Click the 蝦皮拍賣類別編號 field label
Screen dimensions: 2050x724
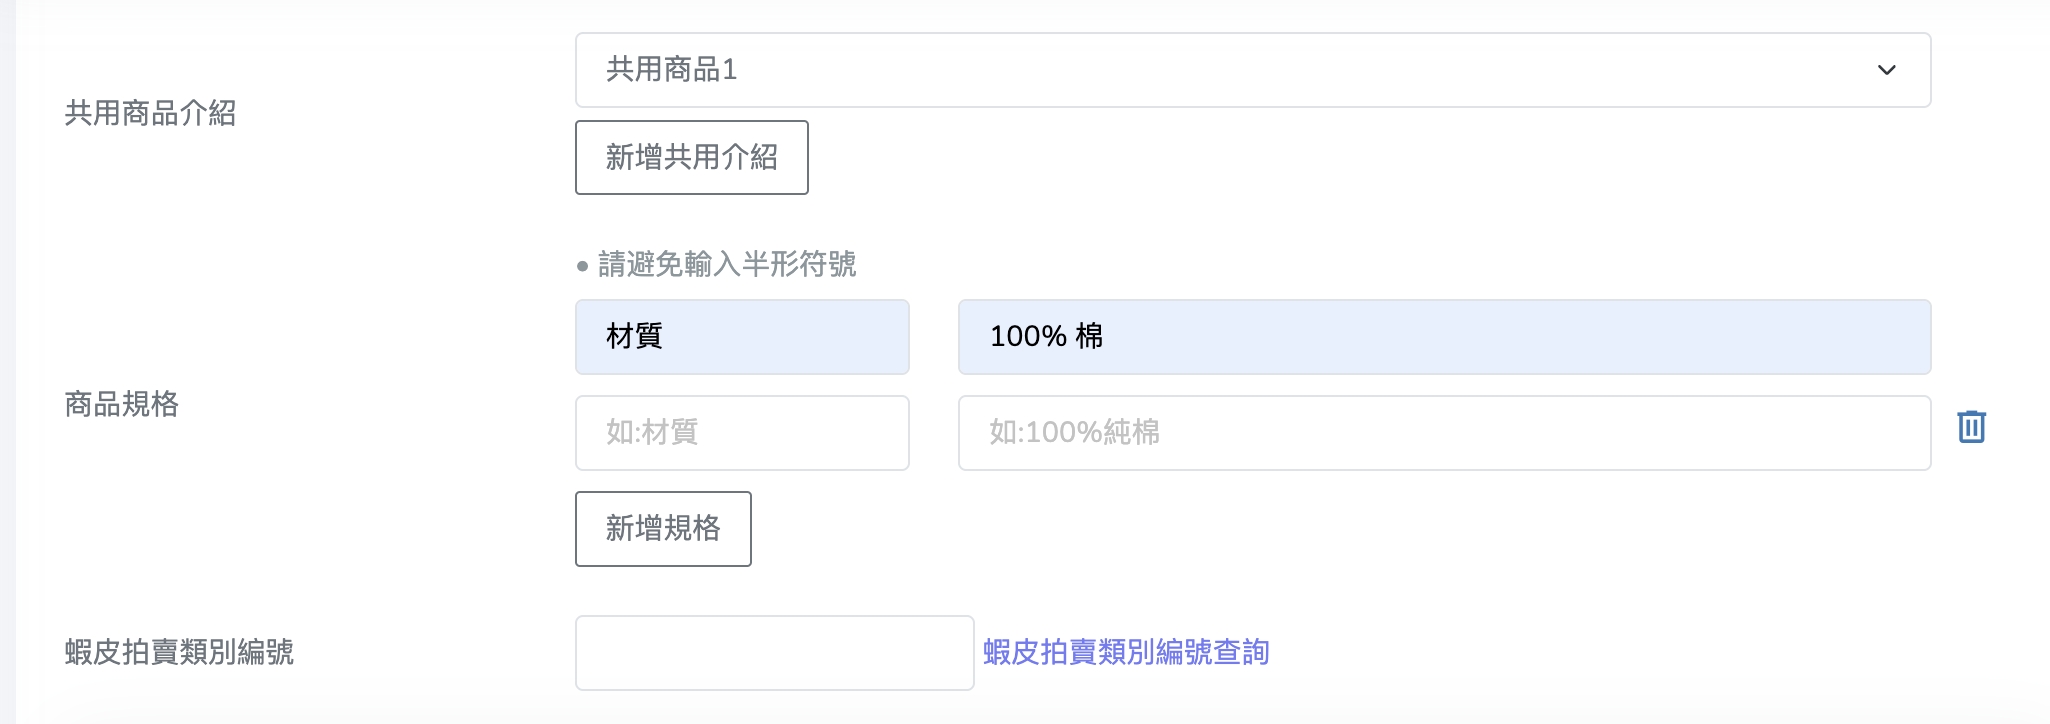[x=179, y=652]
